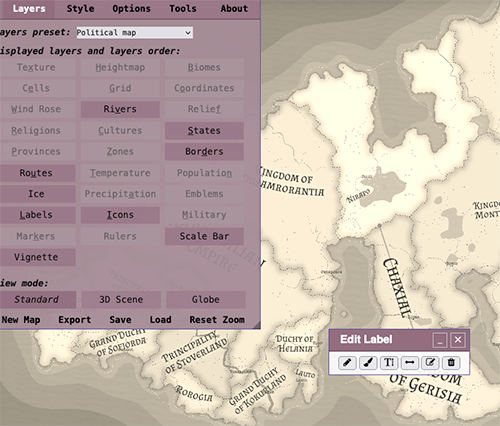Show the Markers layer
The image size is (500, 426).
(36, 236)
